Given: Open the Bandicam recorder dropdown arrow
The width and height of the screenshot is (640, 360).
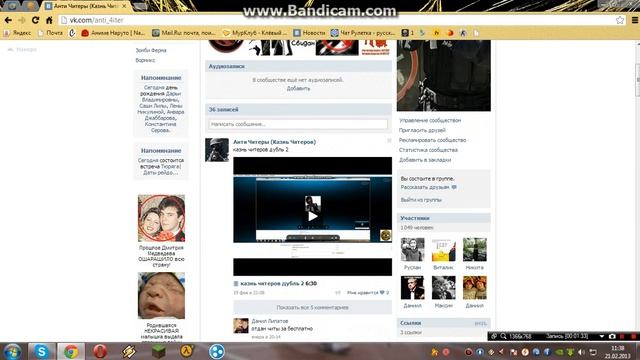Looking at the screenshot, I should coord(602,336).
